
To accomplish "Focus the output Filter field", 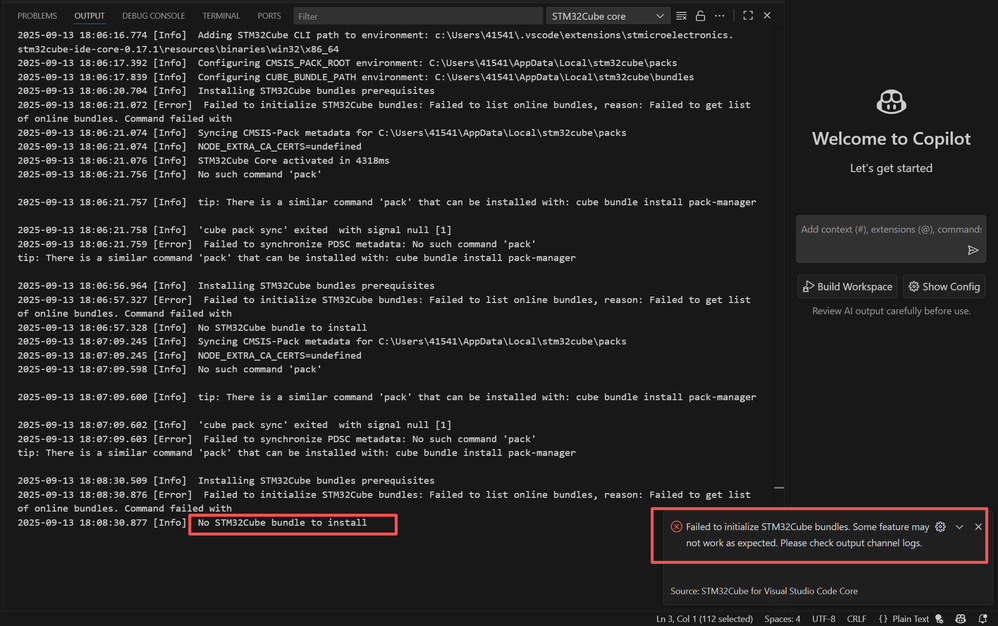I will (418, 16).
